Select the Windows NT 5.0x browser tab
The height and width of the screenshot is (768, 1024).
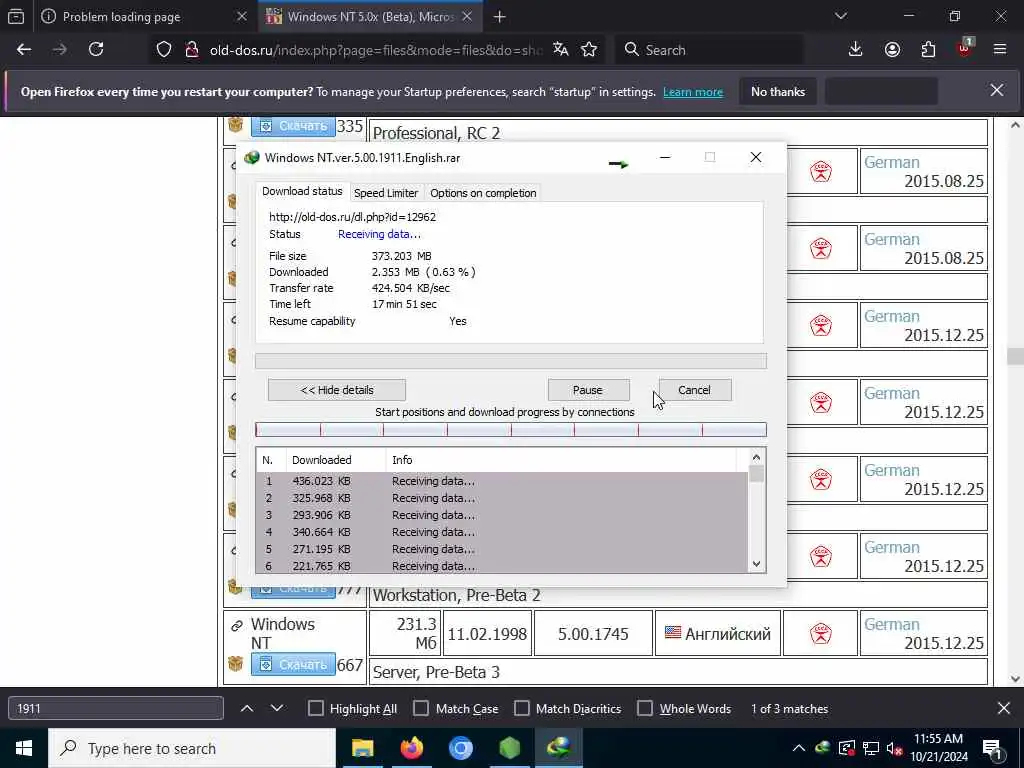coord(370,17)
